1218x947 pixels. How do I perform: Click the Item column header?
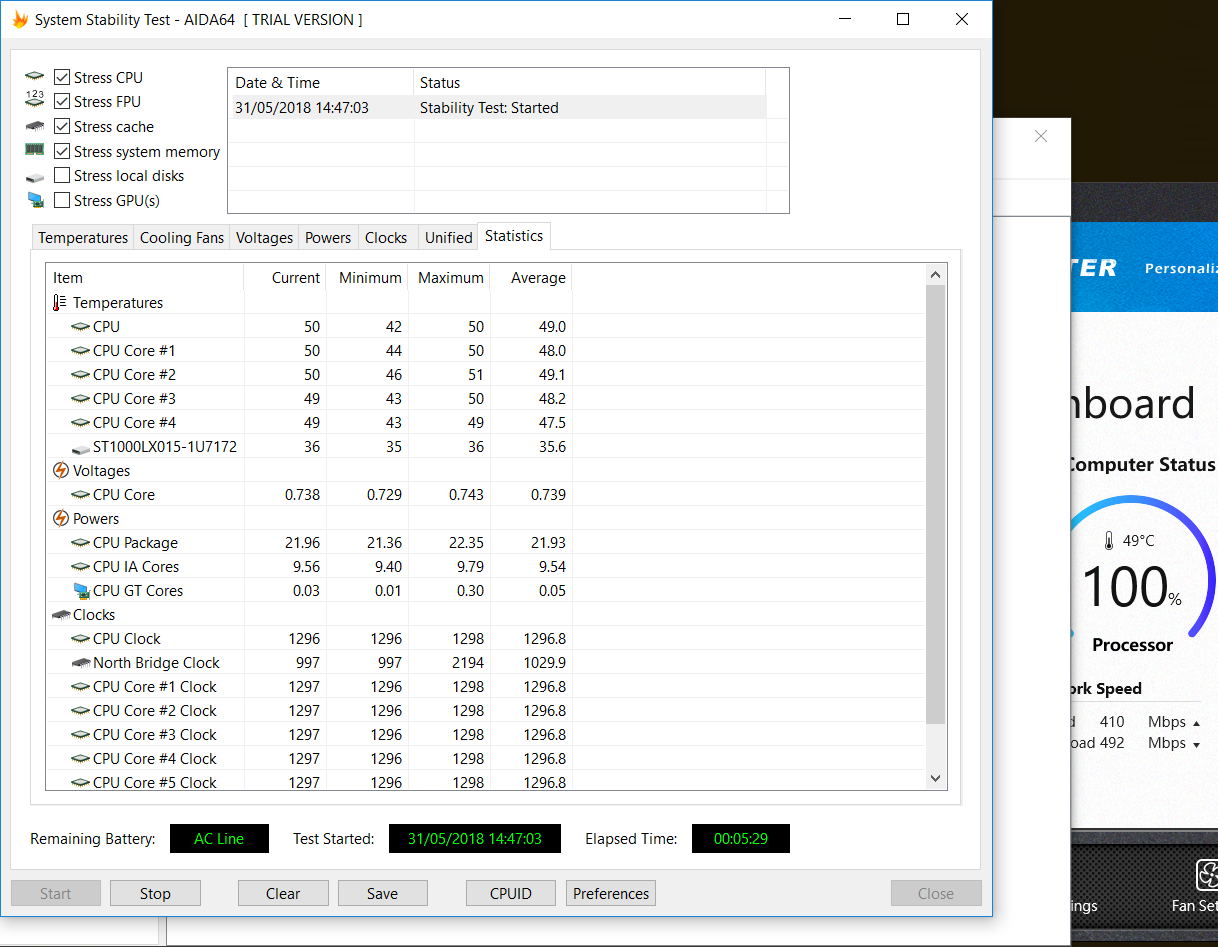[x=145, y=278]
